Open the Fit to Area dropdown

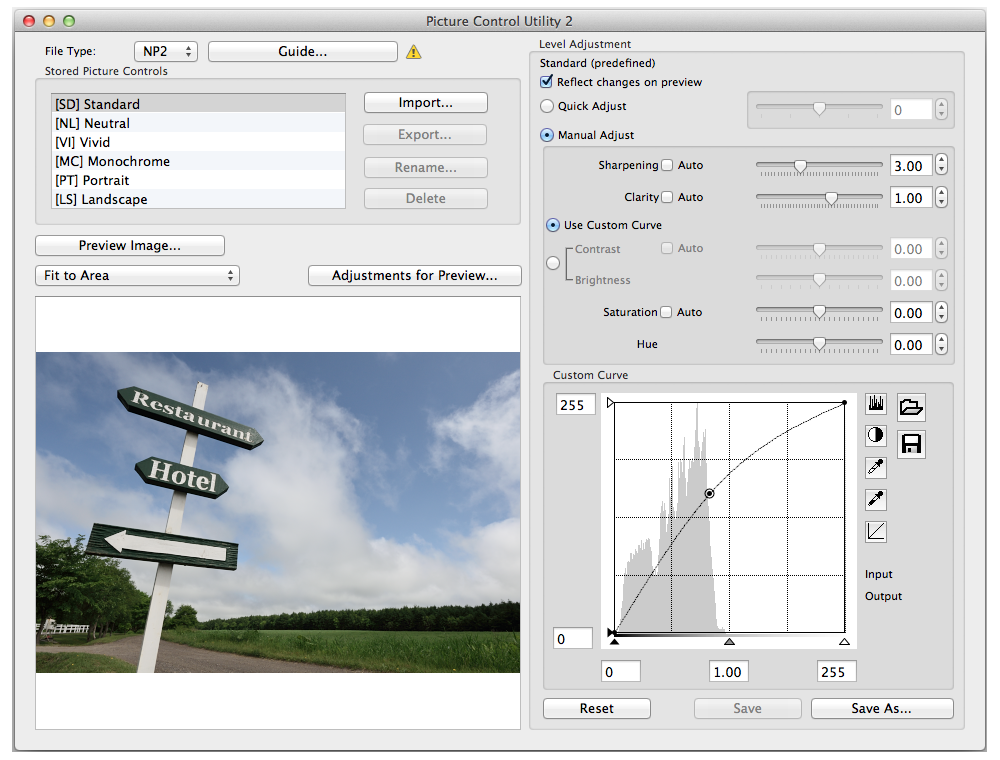click(137, 275)
